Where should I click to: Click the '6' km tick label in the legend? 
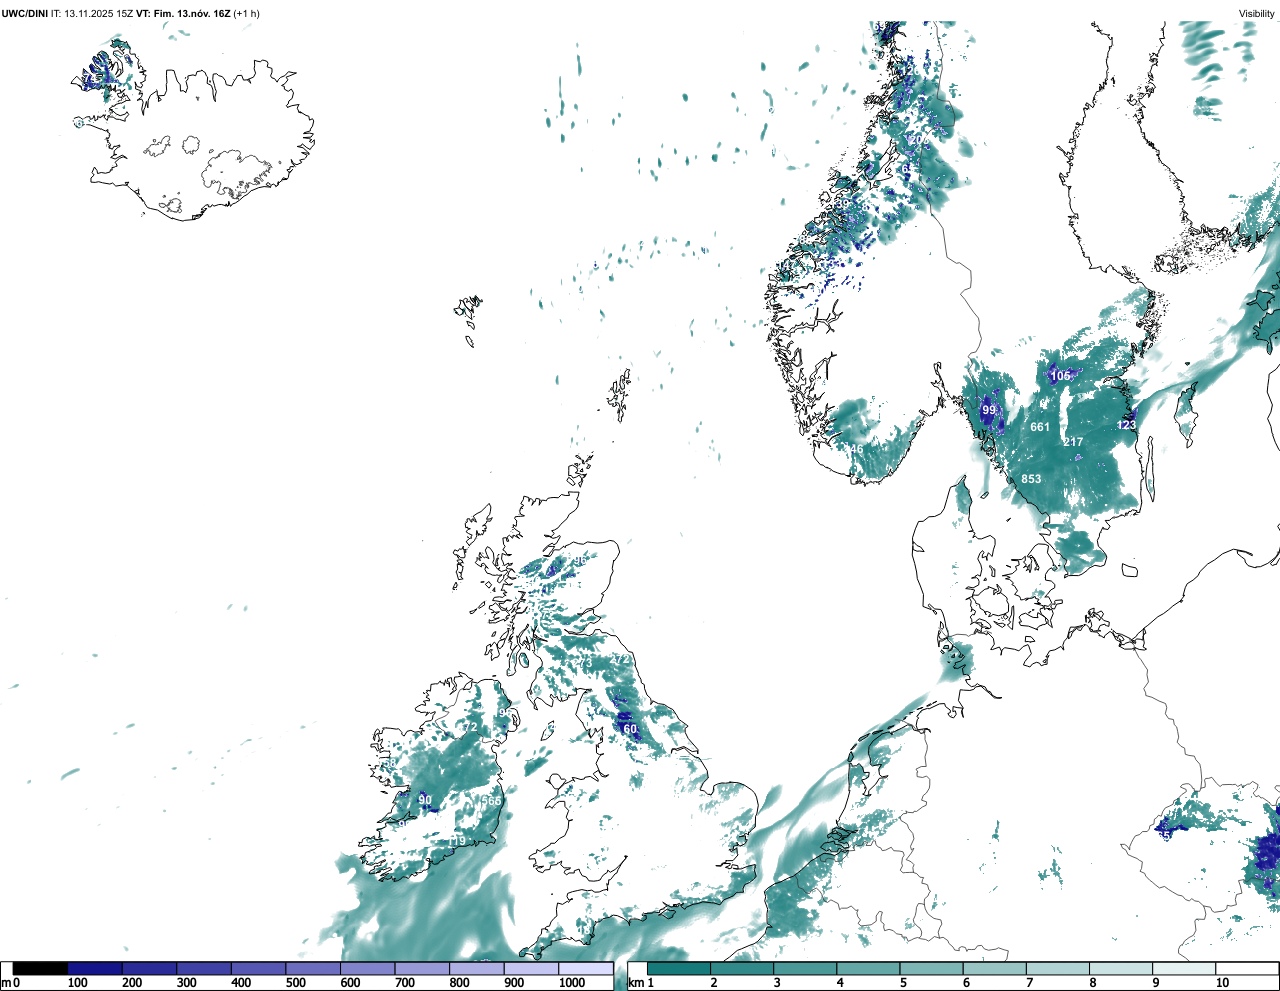[x=966, y=983]
